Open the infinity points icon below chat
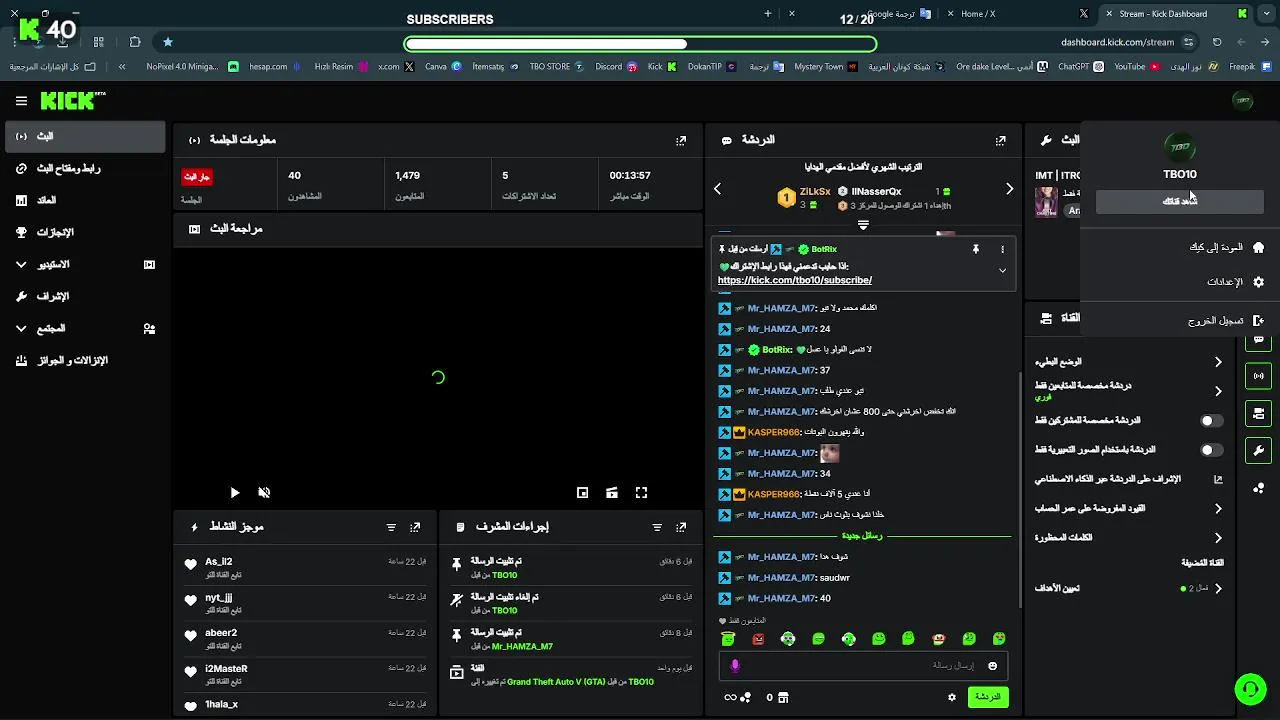The width and height of the screenshot is (1280, 720). pyautogui.click(x=730, y=697)
